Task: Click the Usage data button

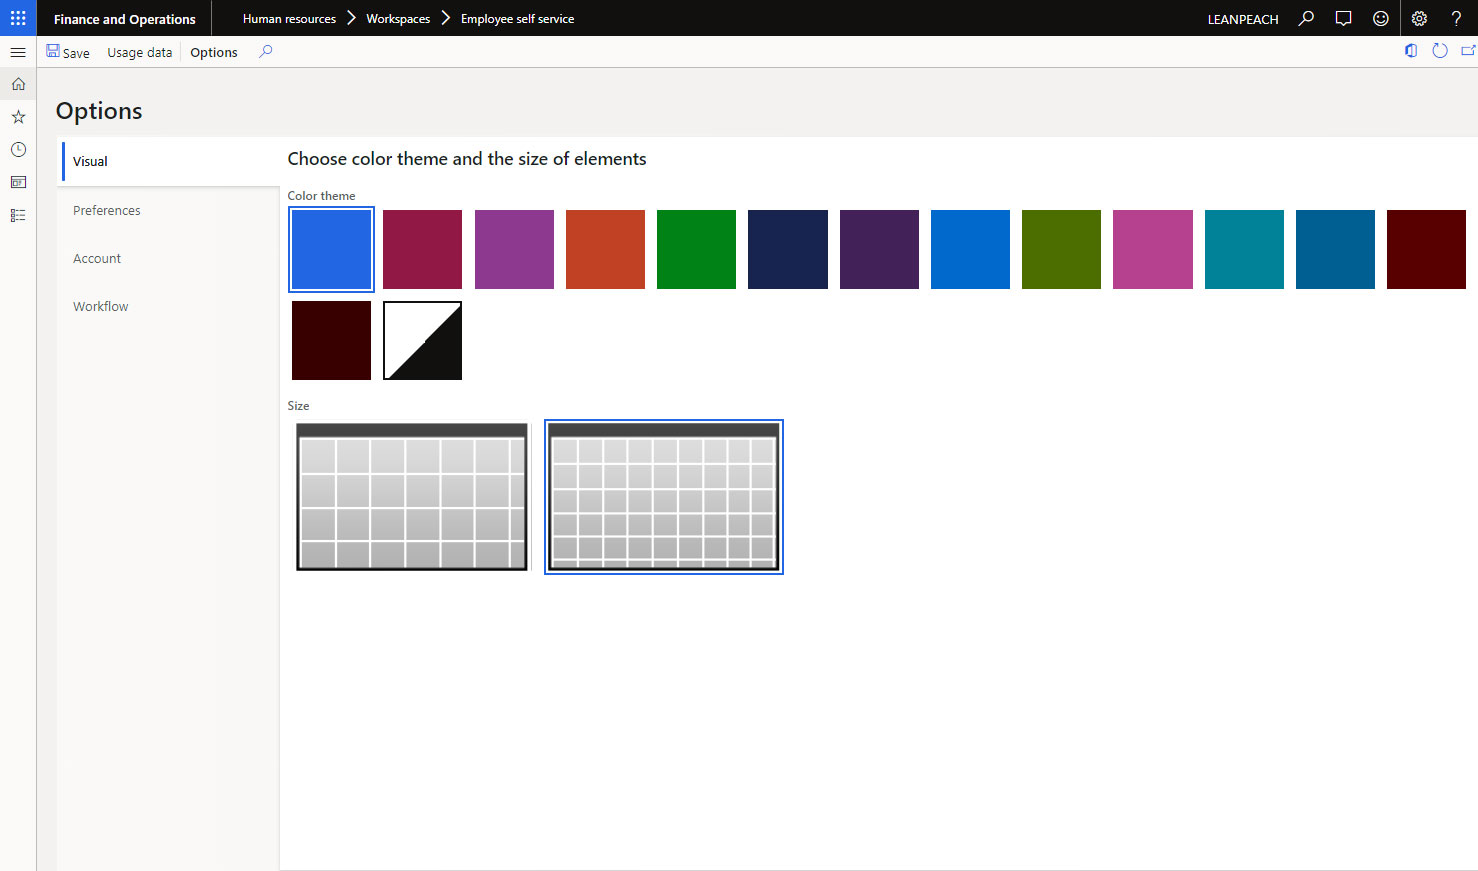Action: [139, 52]
